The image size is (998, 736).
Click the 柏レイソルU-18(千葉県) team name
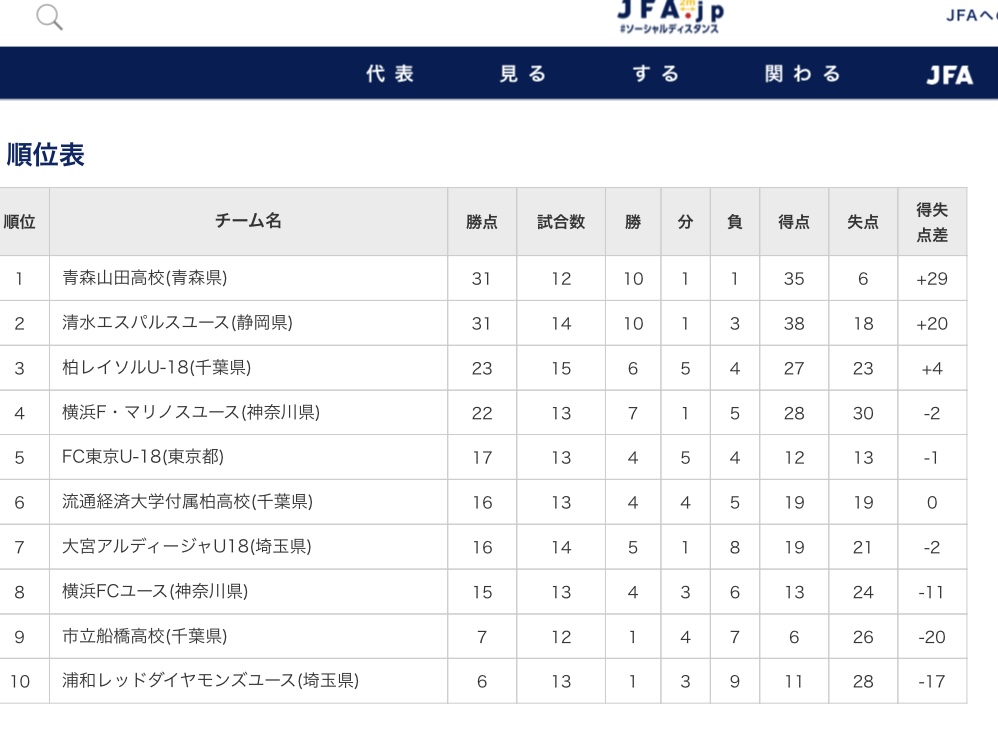coord(156,368)
